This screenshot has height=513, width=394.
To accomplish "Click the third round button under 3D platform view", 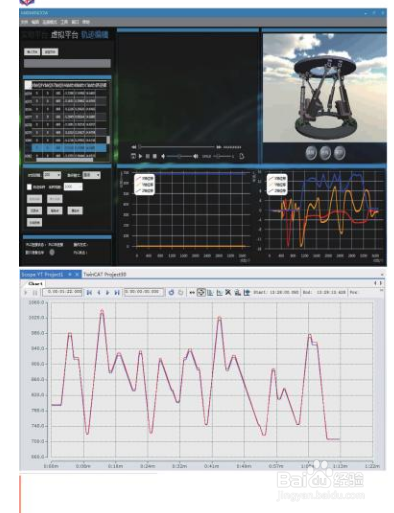I will [x=340, y=153].
